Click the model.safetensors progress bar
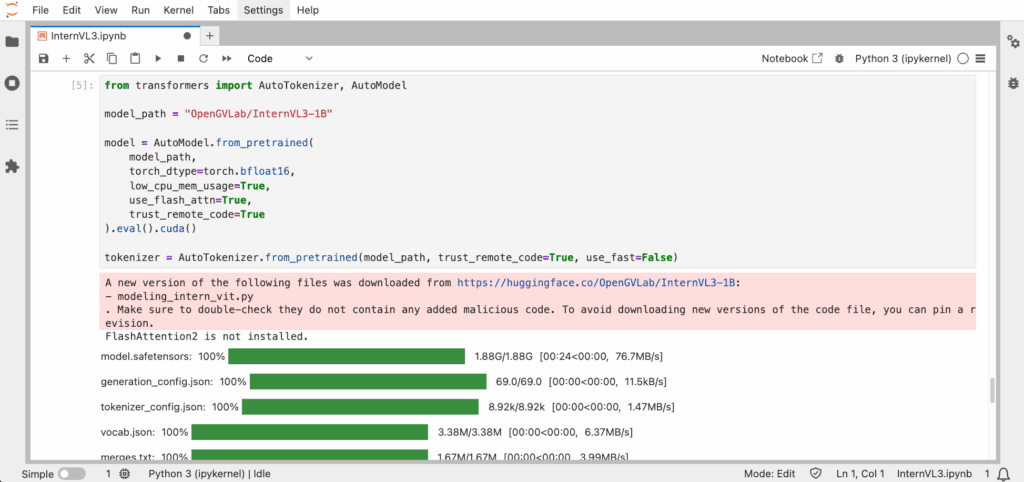 (346, 357)
